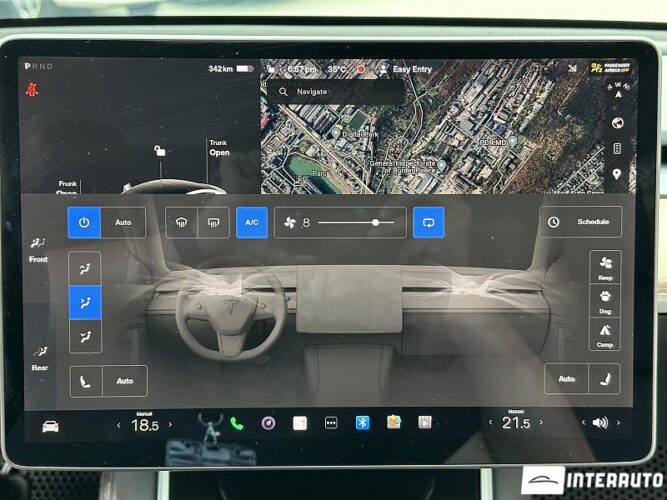
Task: Tap the 21.5 passenger temperature value
Action: pos(516,423)
